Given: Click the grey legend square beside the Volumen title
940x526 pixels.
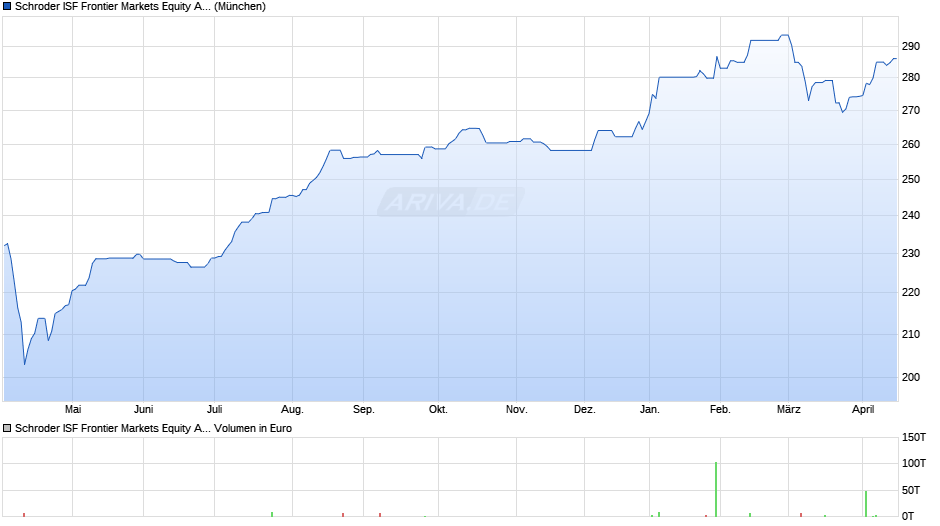Looking at the screenshot, I should click(x=7, y=428).
